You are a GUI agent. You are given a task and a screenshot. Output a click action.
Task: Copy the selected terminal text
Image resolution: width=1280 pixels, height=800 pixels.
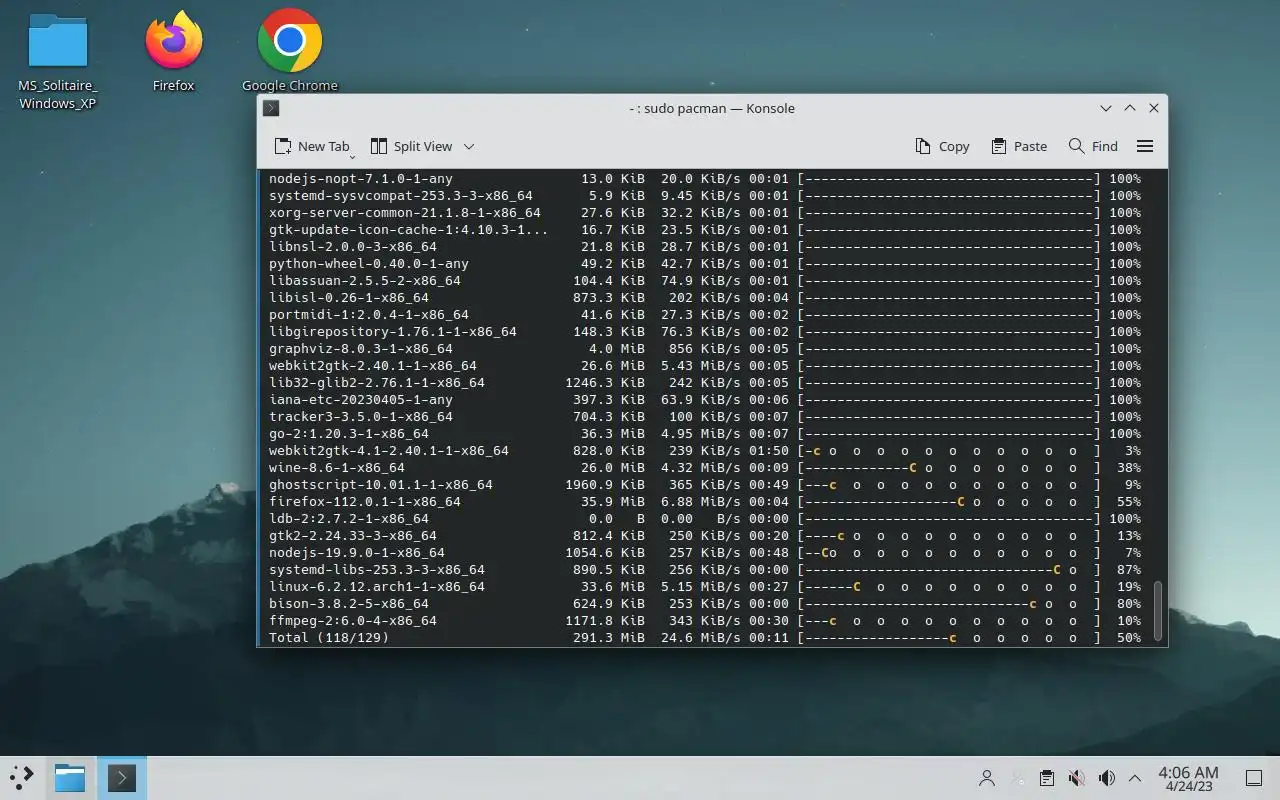point(942,146)
